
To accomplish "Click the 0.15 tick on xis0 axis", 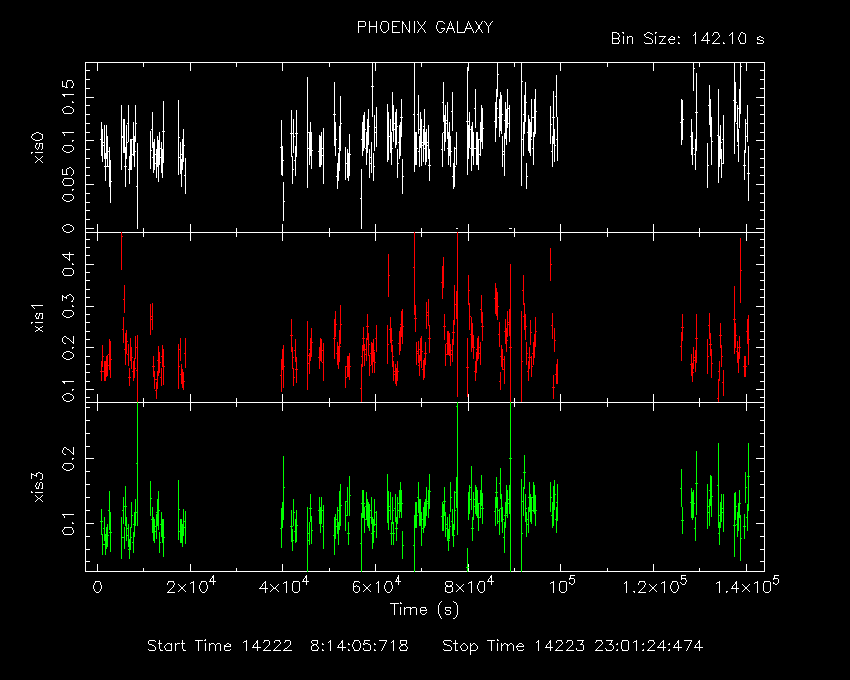I will 68,97.
